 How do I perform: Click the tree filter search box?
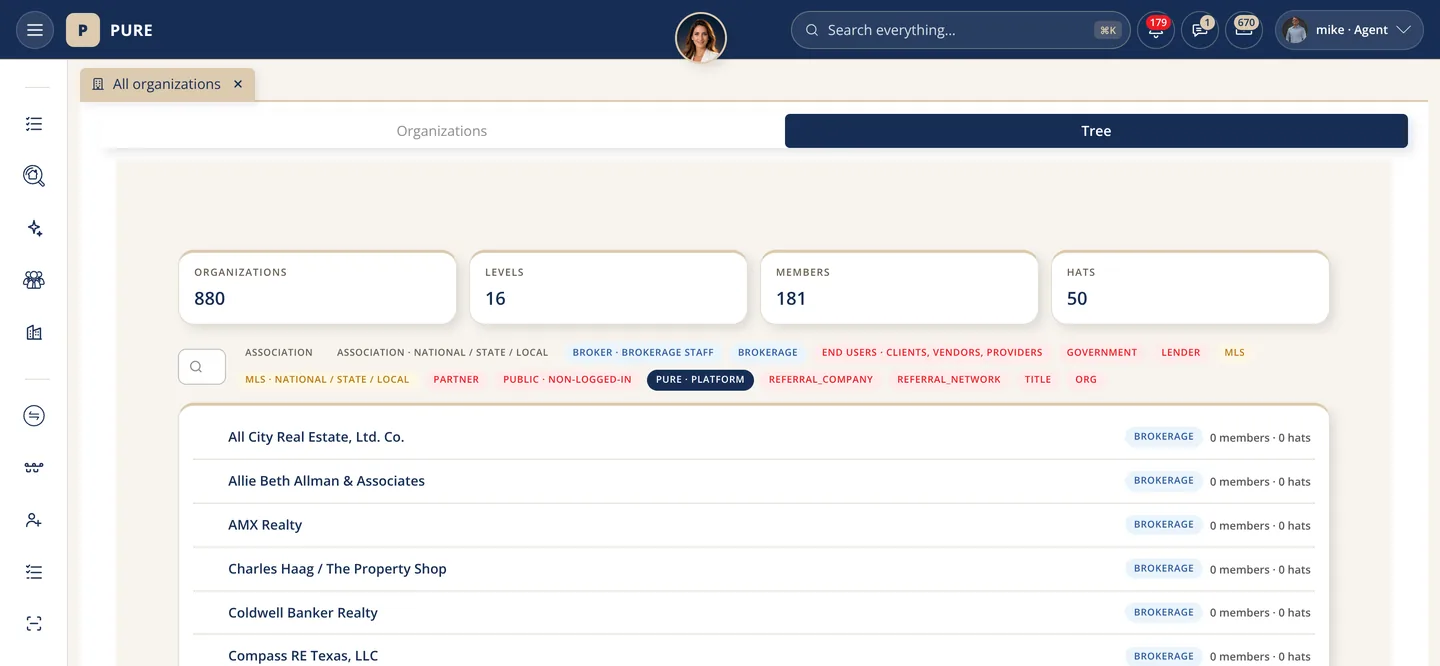coord(202,366)
